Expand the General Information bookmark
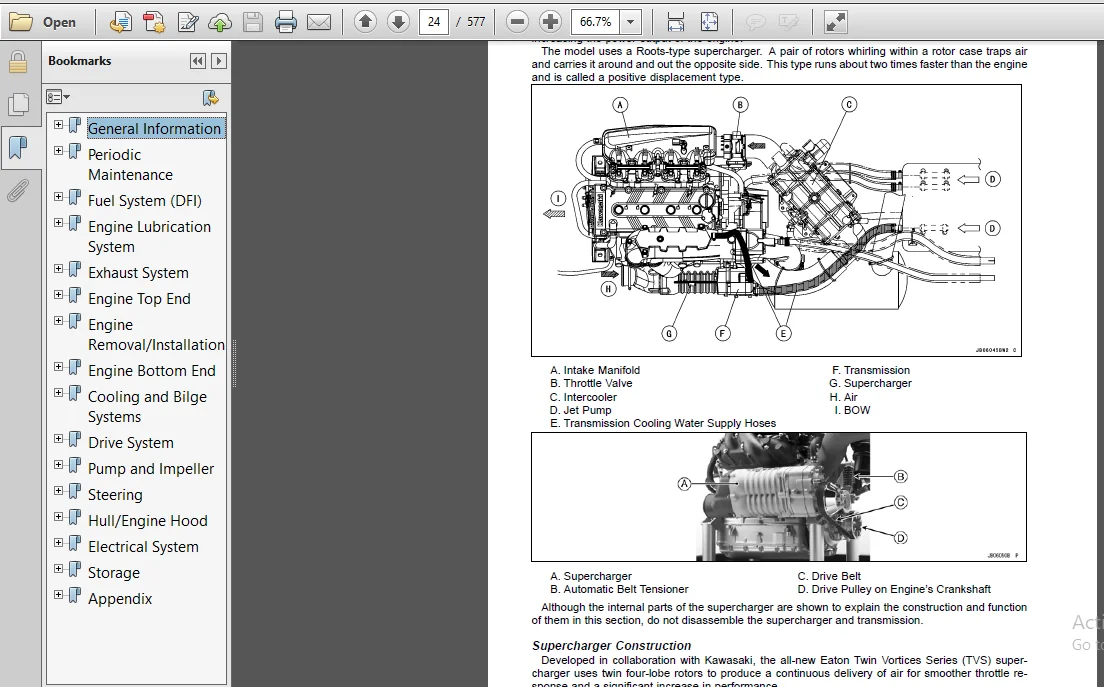Viewport: 1104px width, 687px height. 58,125
